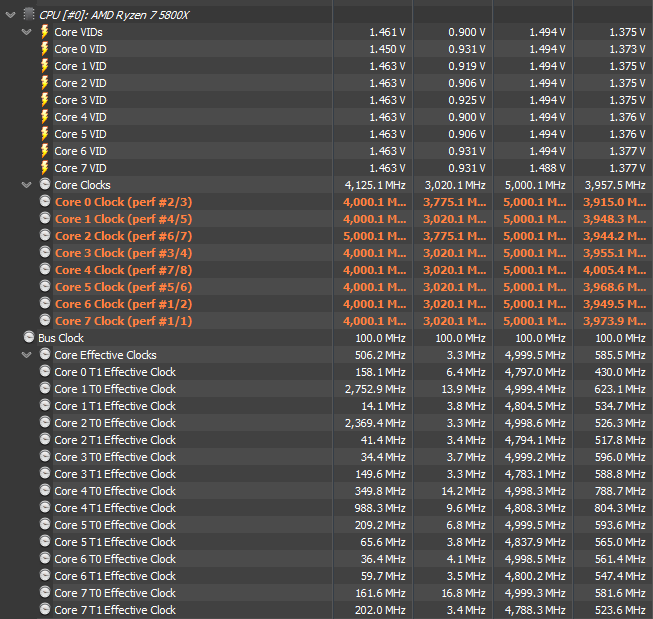Select Core 2 T0 Effective Clock label

coord(115,423)
